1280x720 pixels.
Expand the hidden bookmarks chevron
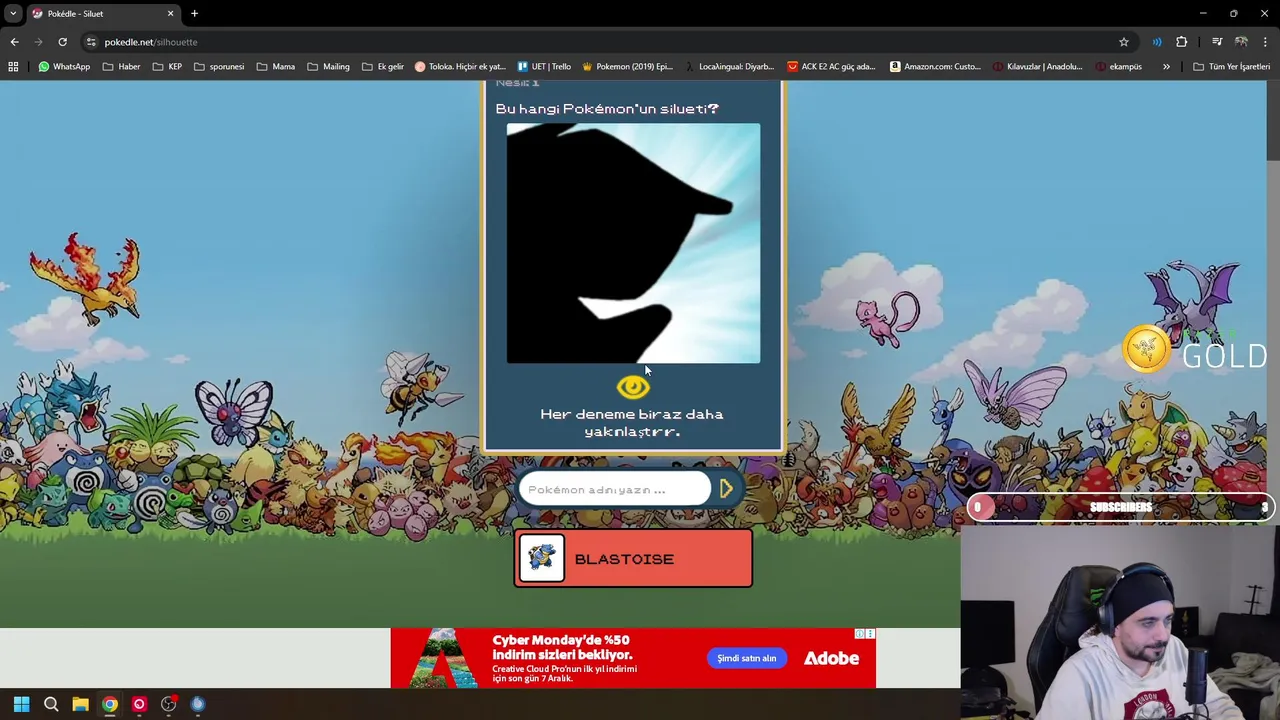(1166, 67)
